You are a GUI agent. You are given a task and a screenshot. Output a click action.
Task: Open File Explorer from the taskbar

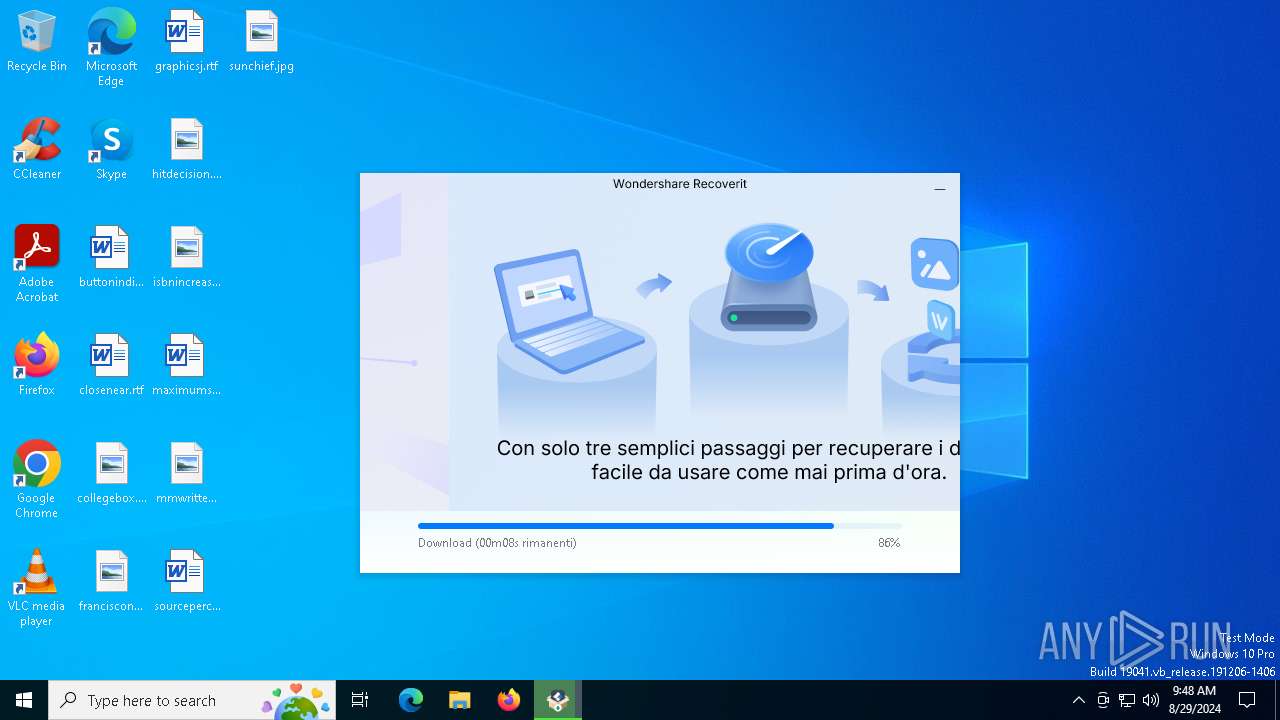pyautogui.click(x=460, y=700)
